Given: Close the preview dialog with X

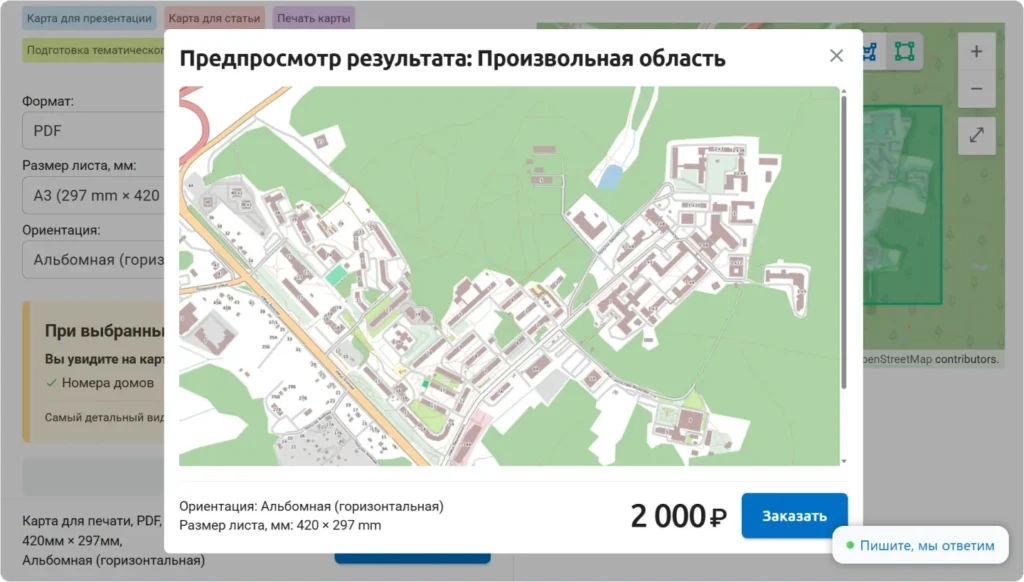Looking at the screenshot, I should (x=836, y=56).
